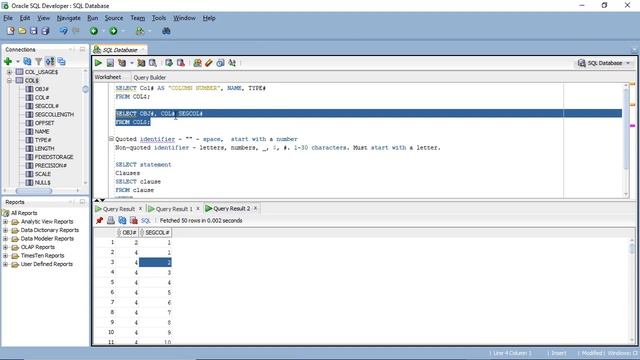Click the filter funnel icon in Connections

(x=38, y=61)
